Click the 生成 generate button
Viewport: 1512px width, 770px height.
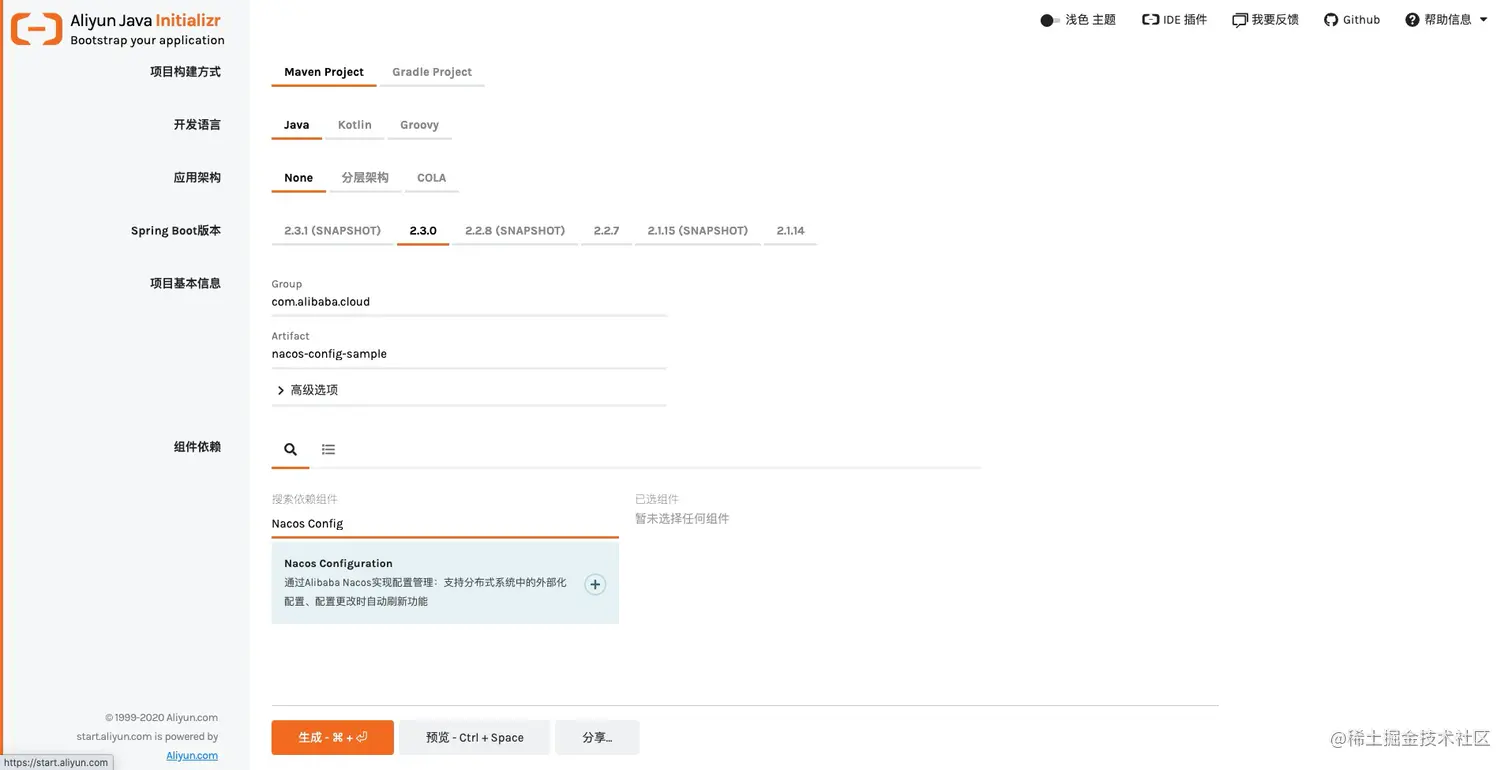tap(333, 738)
